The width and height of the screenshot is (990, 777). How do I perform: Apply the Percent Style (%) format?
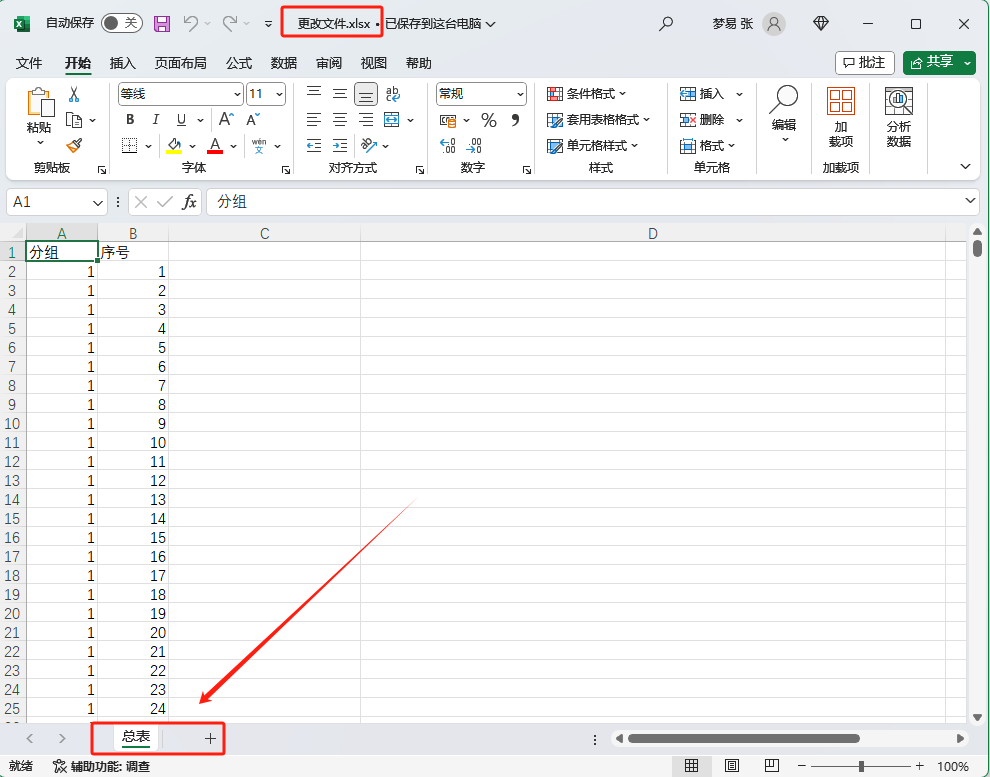coord(488,119)
